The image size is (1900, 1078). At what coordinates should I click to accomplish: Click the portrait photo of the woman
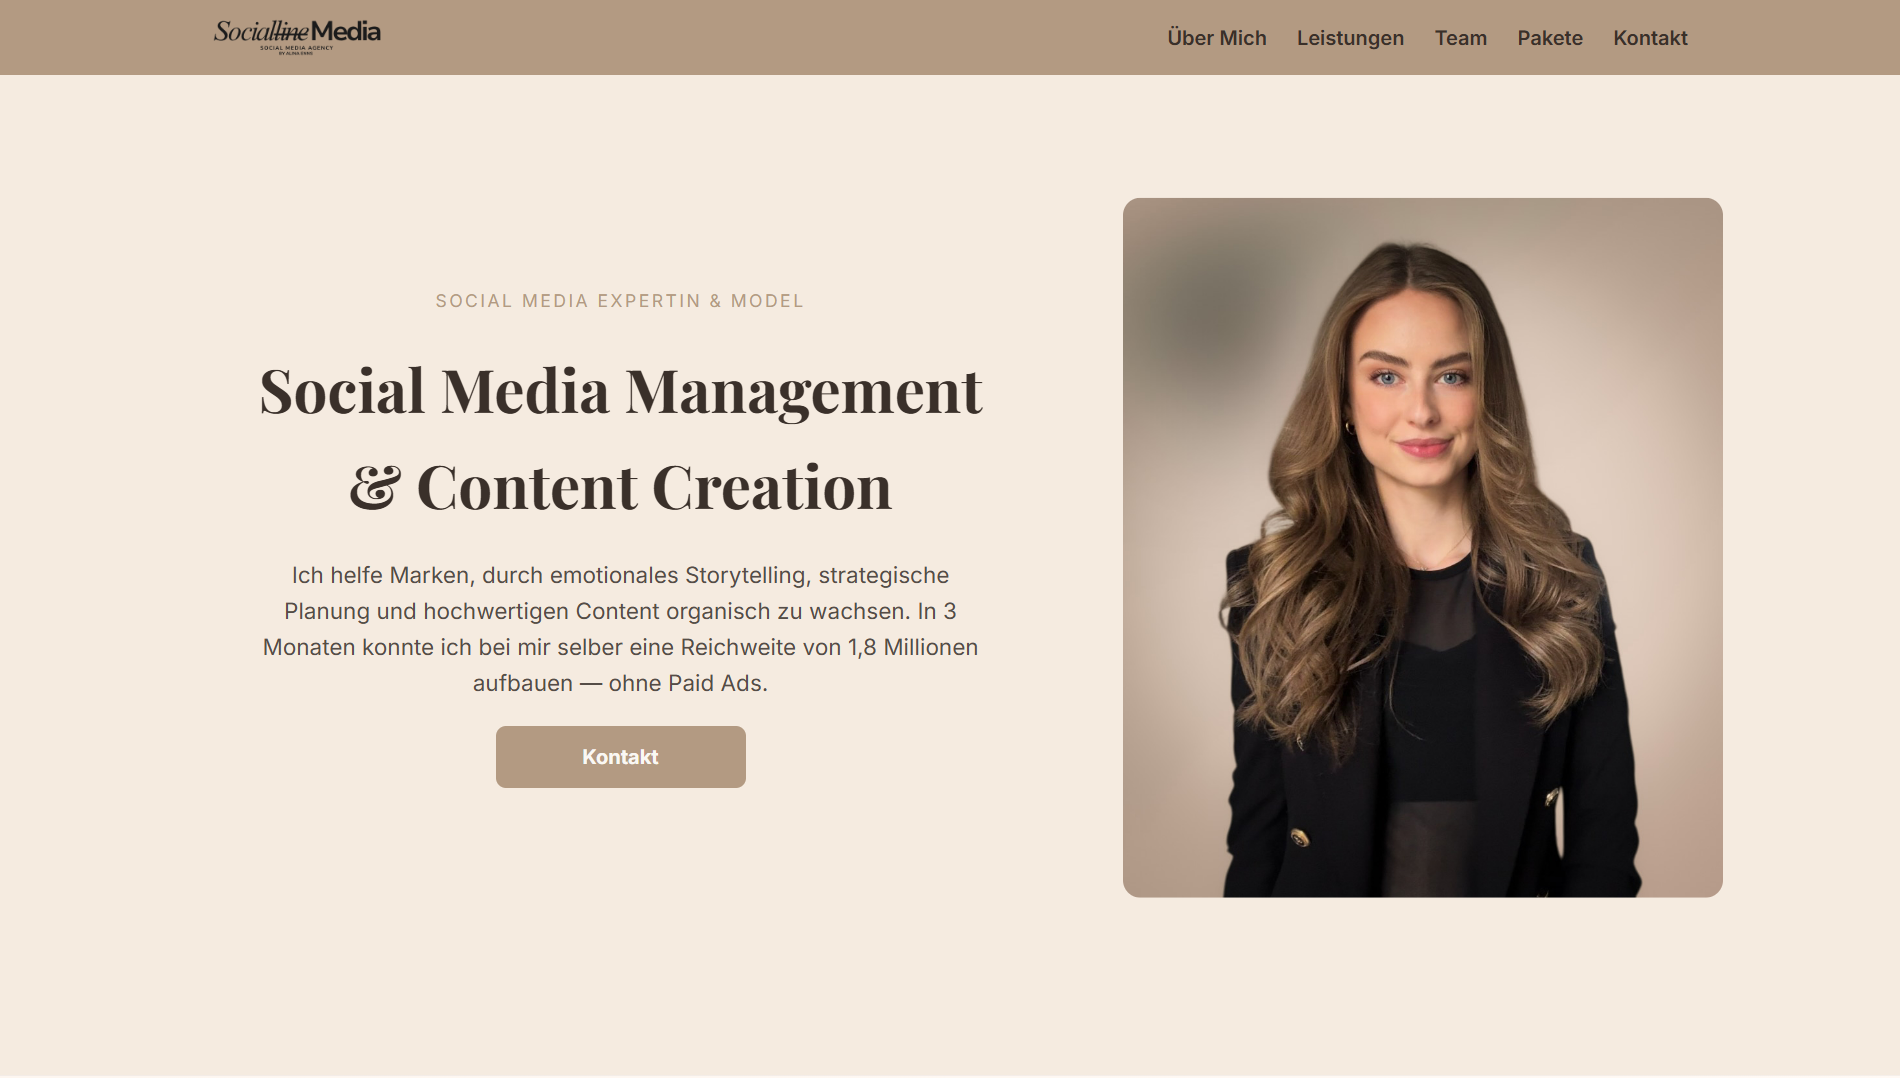click(x=1421, y=450)
